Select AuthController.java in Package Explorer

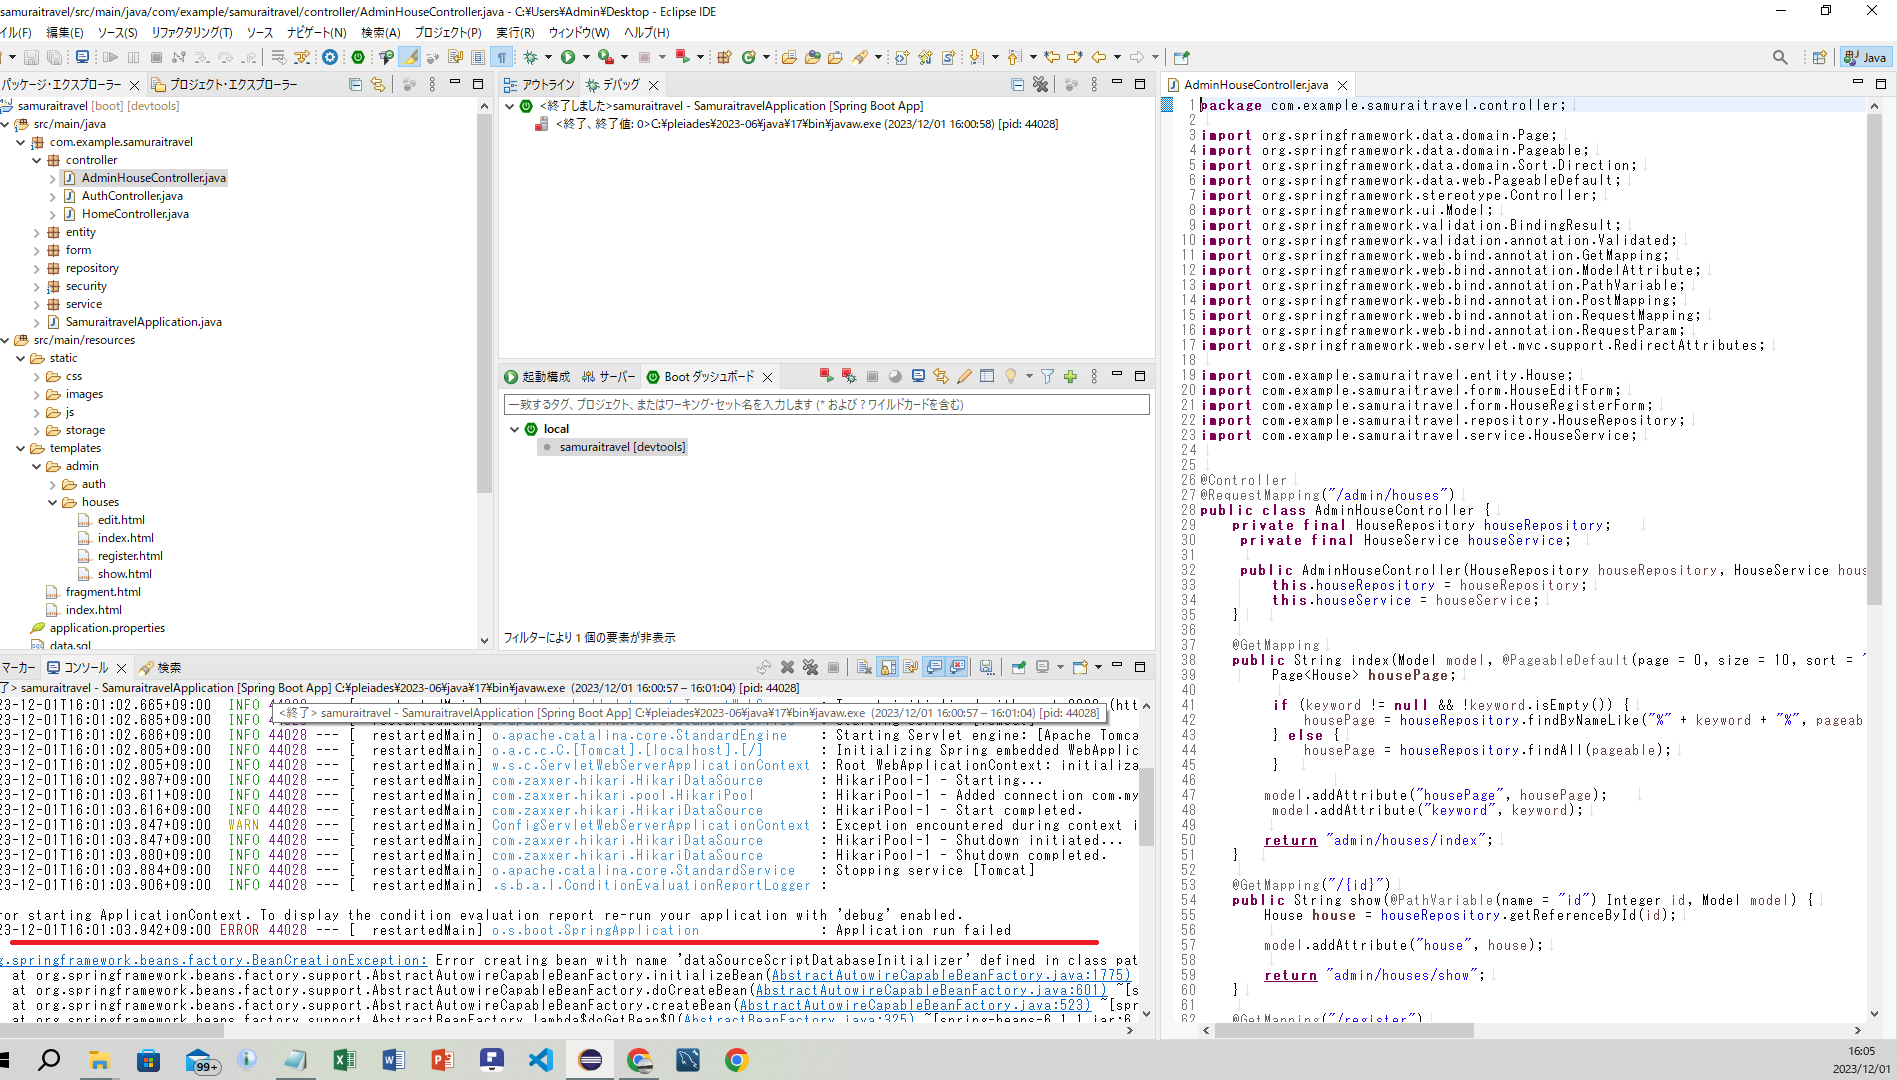[132, 196]
